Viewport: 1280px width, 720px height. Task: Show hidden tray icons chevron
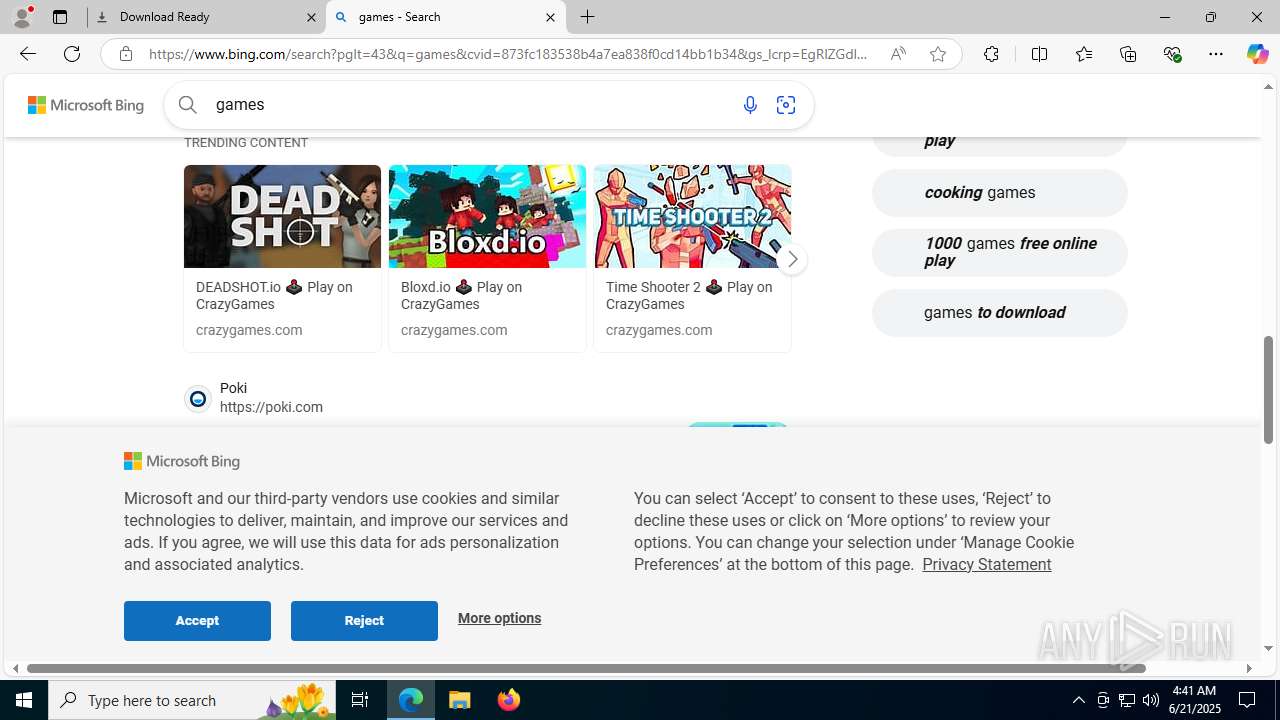[x=1078, y=700]
